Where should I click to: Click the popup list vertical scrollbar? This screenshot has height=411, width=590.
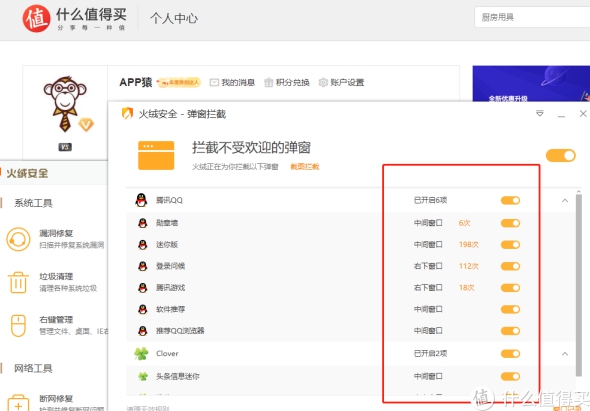579,284
